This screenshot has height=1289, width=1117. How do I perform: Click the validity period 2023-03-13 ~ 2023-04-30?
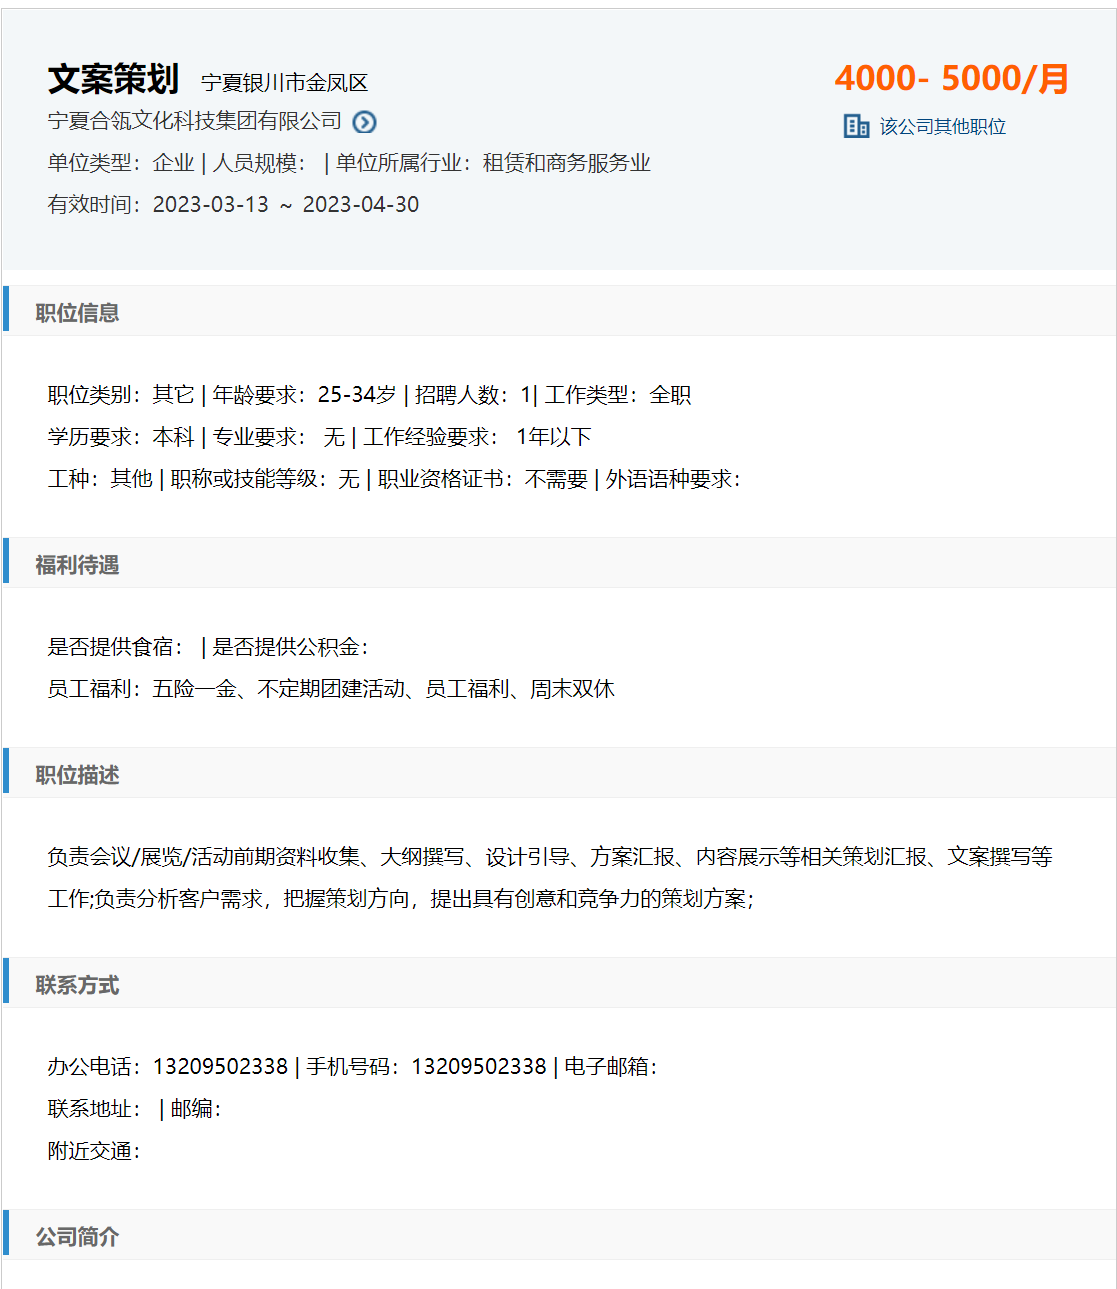(285, 205)
